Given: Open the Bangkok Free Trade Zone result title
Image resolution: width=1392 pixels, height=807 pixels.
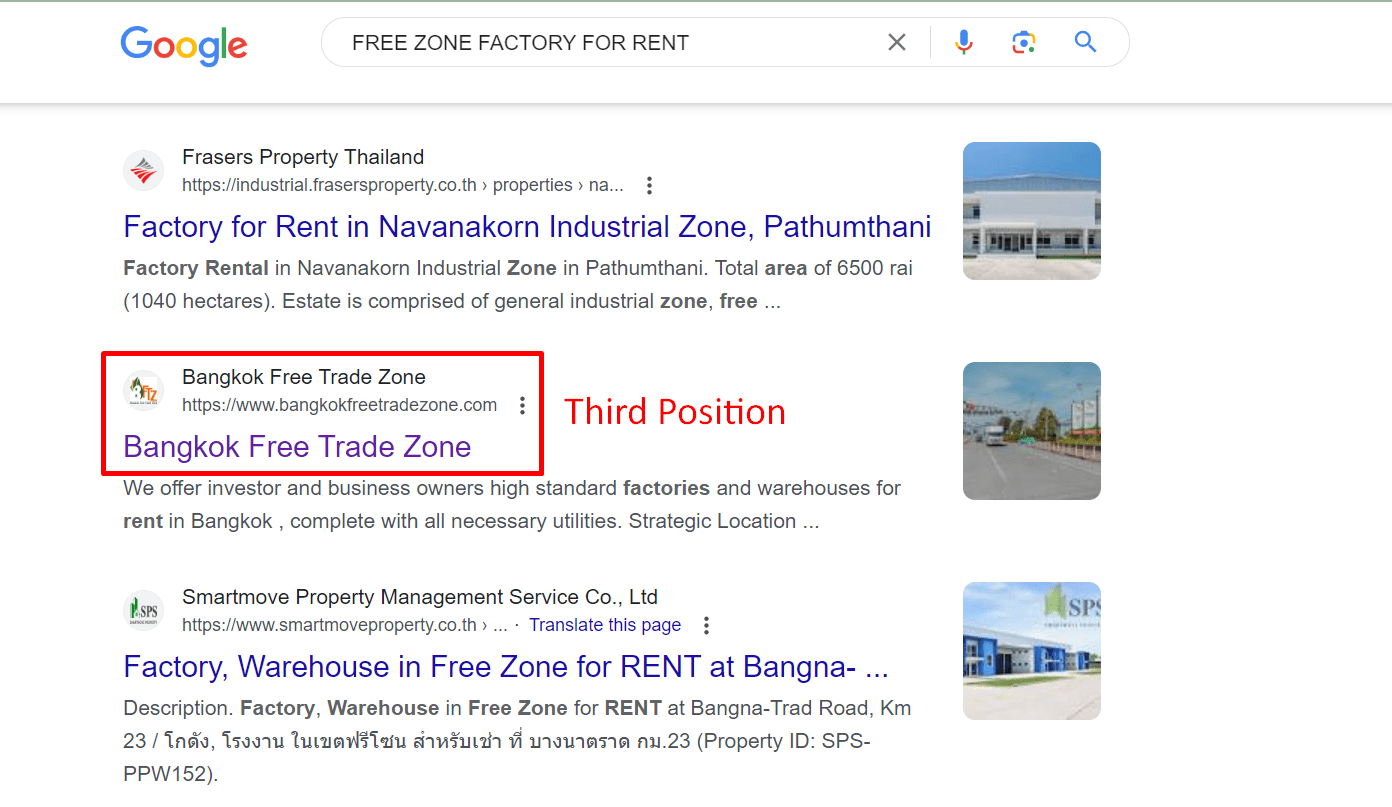Looking at the screenshot, I should pos(297,447).
